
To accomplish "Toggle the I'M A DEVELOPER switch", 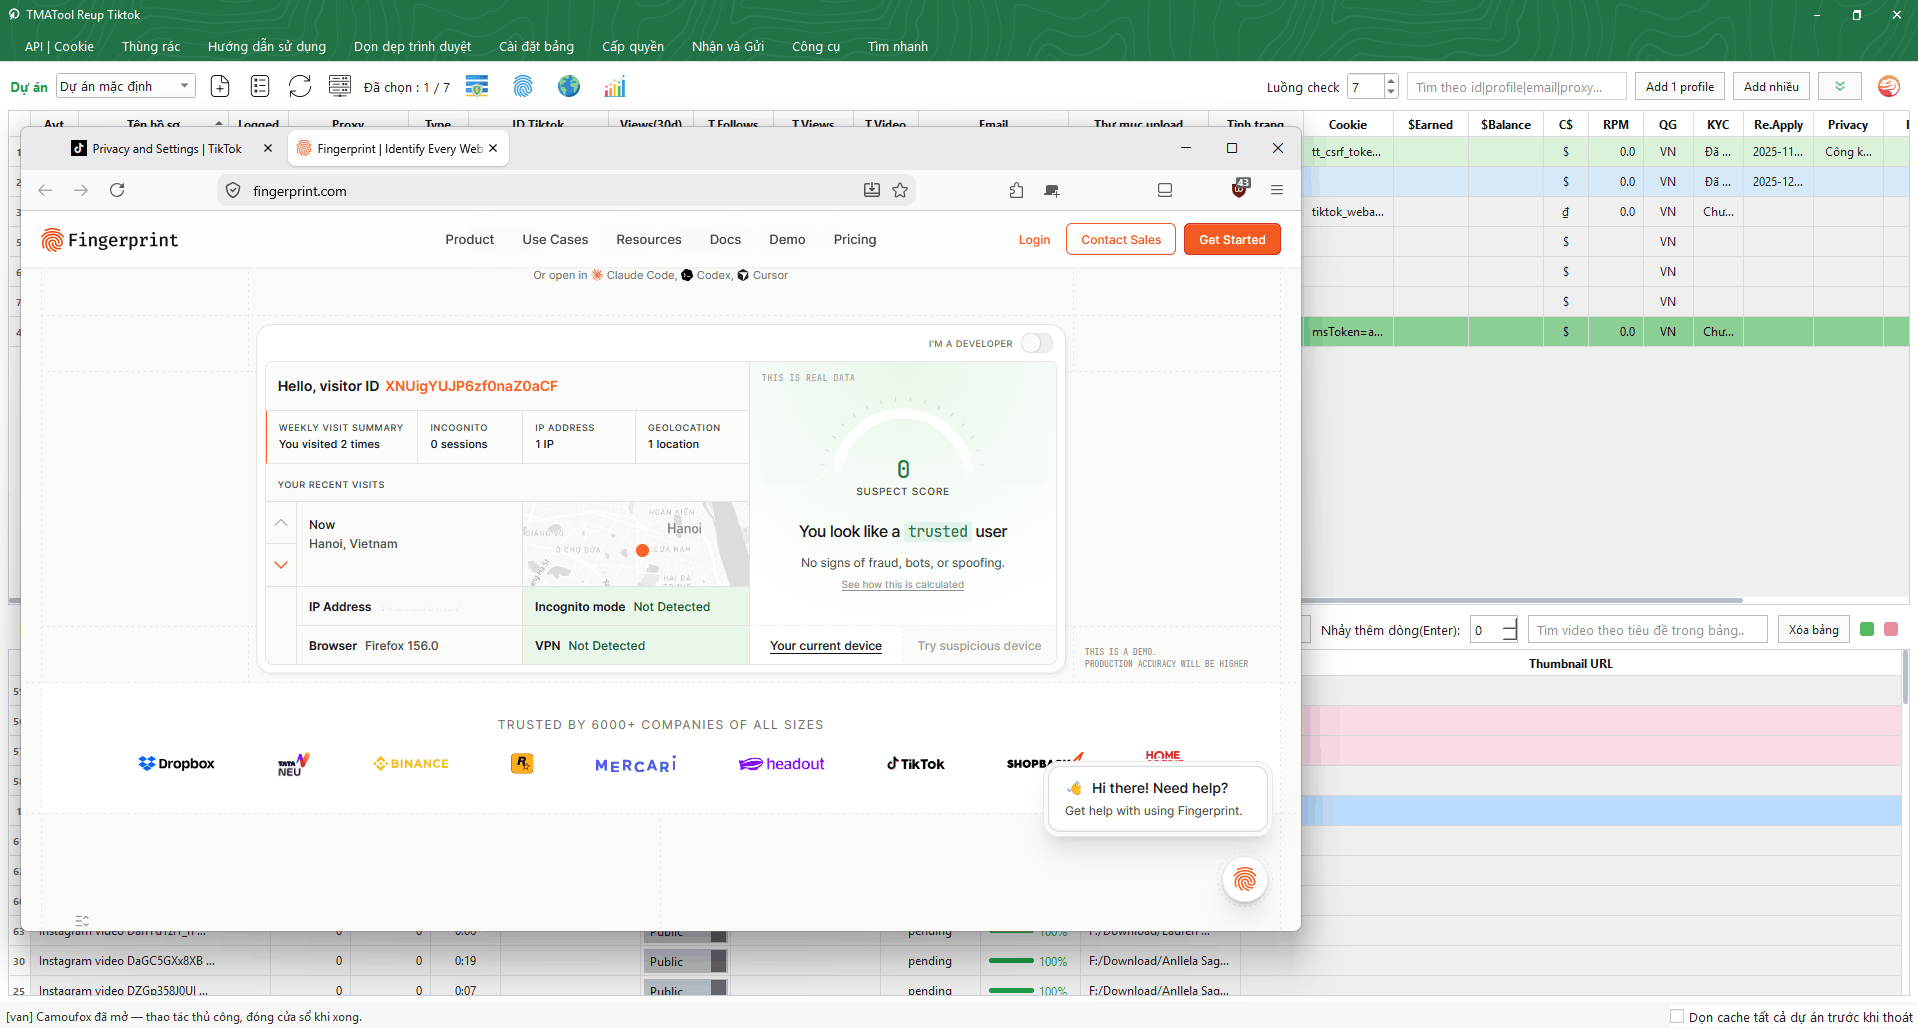I will pyautogui.click(x=1037, y=343).
